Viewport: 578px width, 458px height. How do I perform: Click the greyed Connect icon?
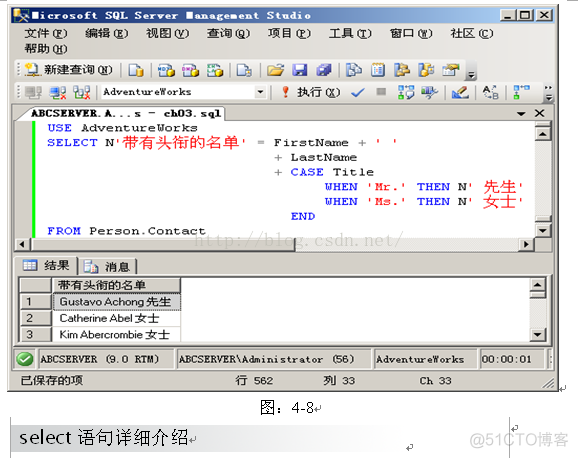34,92
